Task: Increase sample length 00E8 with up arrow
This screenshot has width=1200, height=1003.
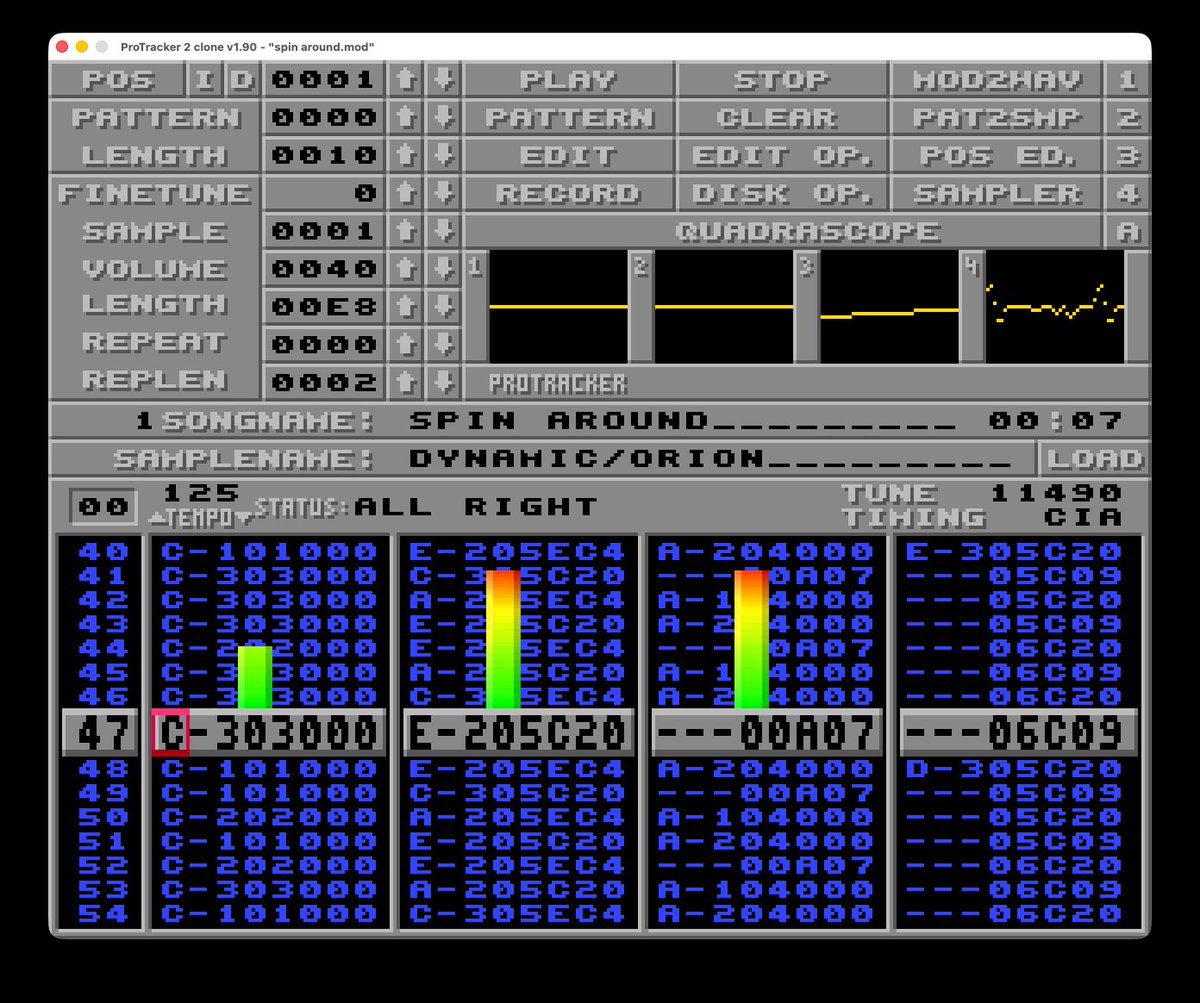Action: tap(405, 306)
